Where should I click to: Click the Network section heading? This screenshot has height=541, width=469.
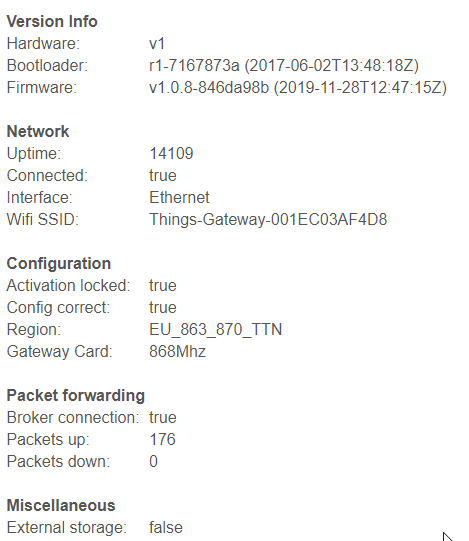38,131
